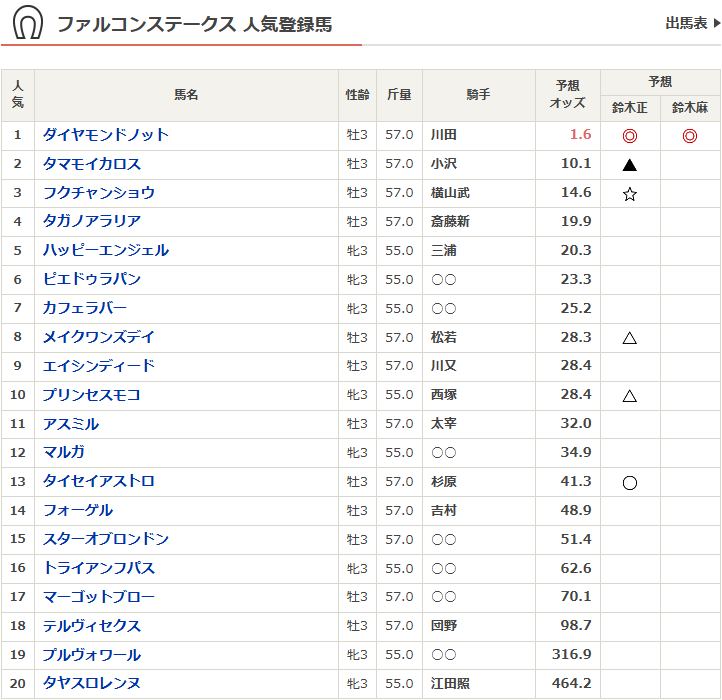Click the white triangle mark for プリンセスモコ
Viewport: 722px width, 700px height.
coord(630,396)
